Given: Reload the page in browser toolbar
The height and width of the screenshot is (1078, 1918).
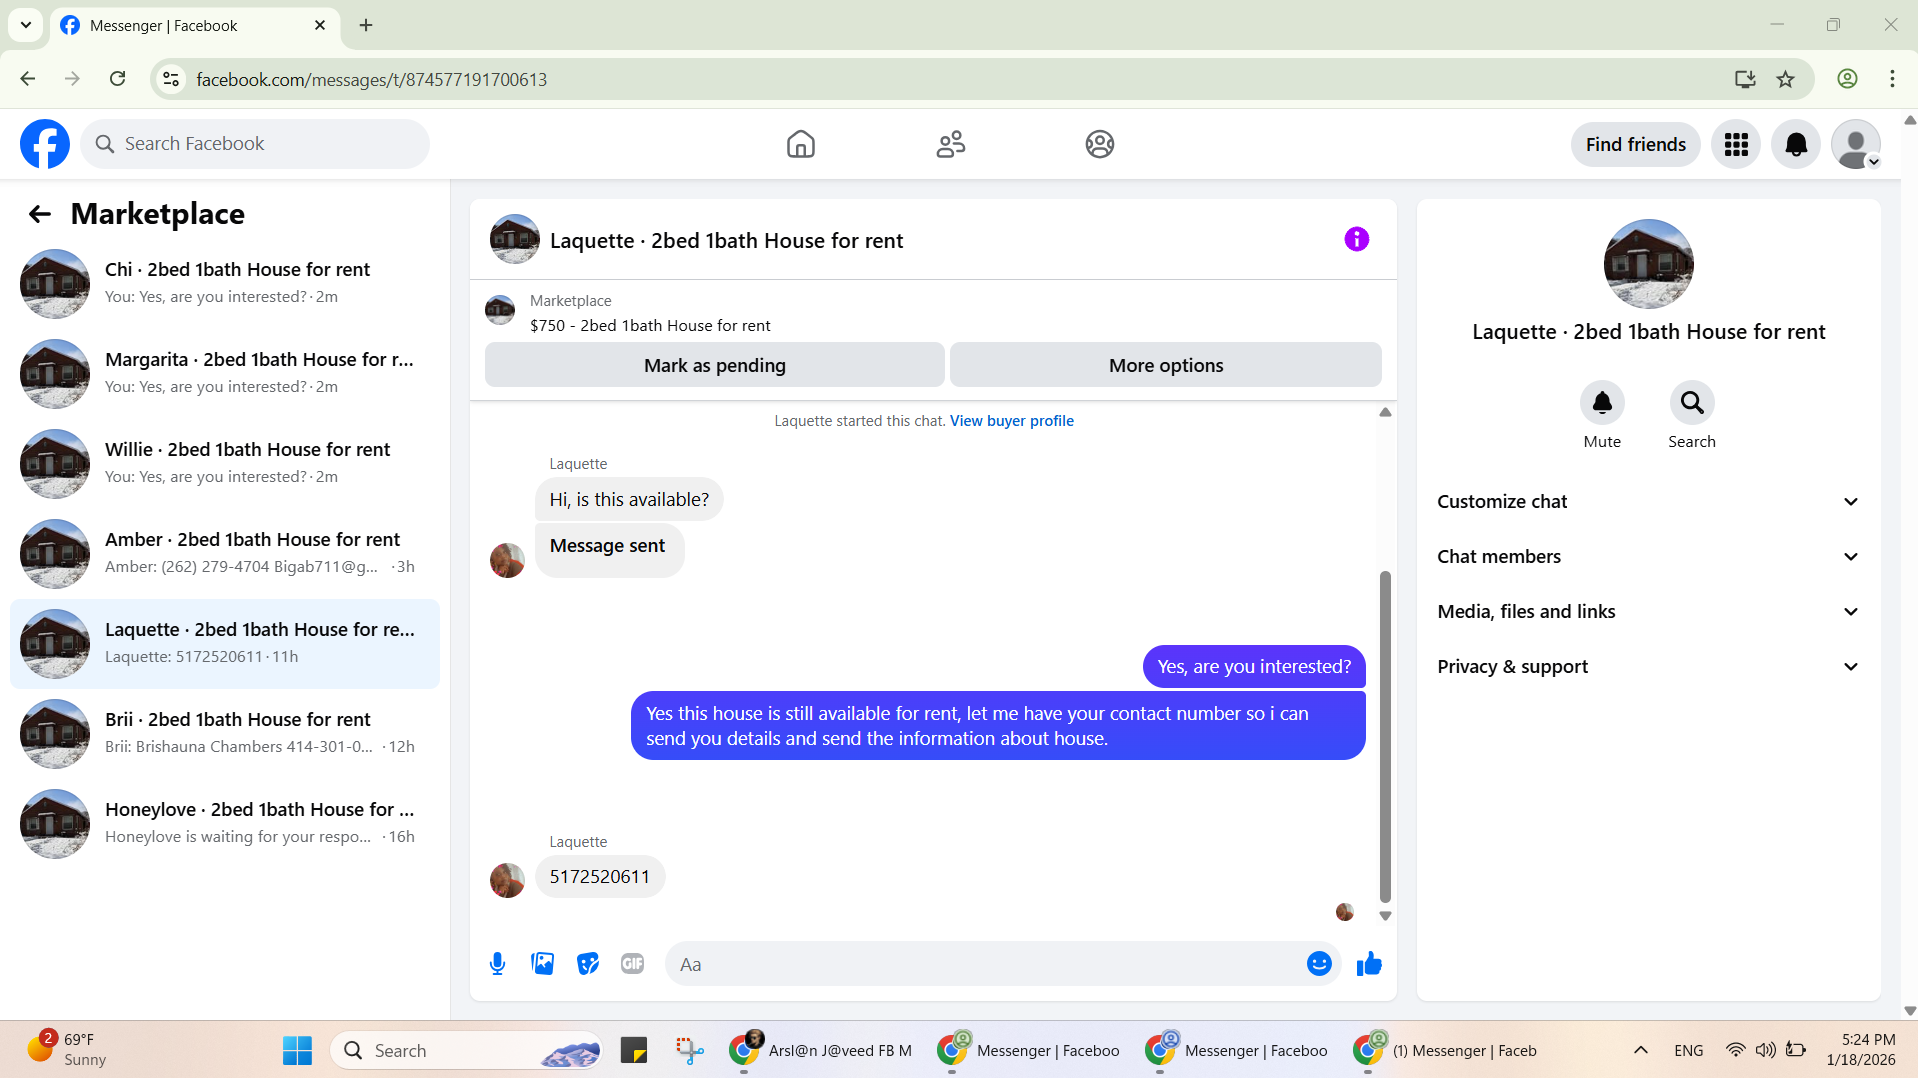Looking at the screenshot, I should (x=117, y=79).
